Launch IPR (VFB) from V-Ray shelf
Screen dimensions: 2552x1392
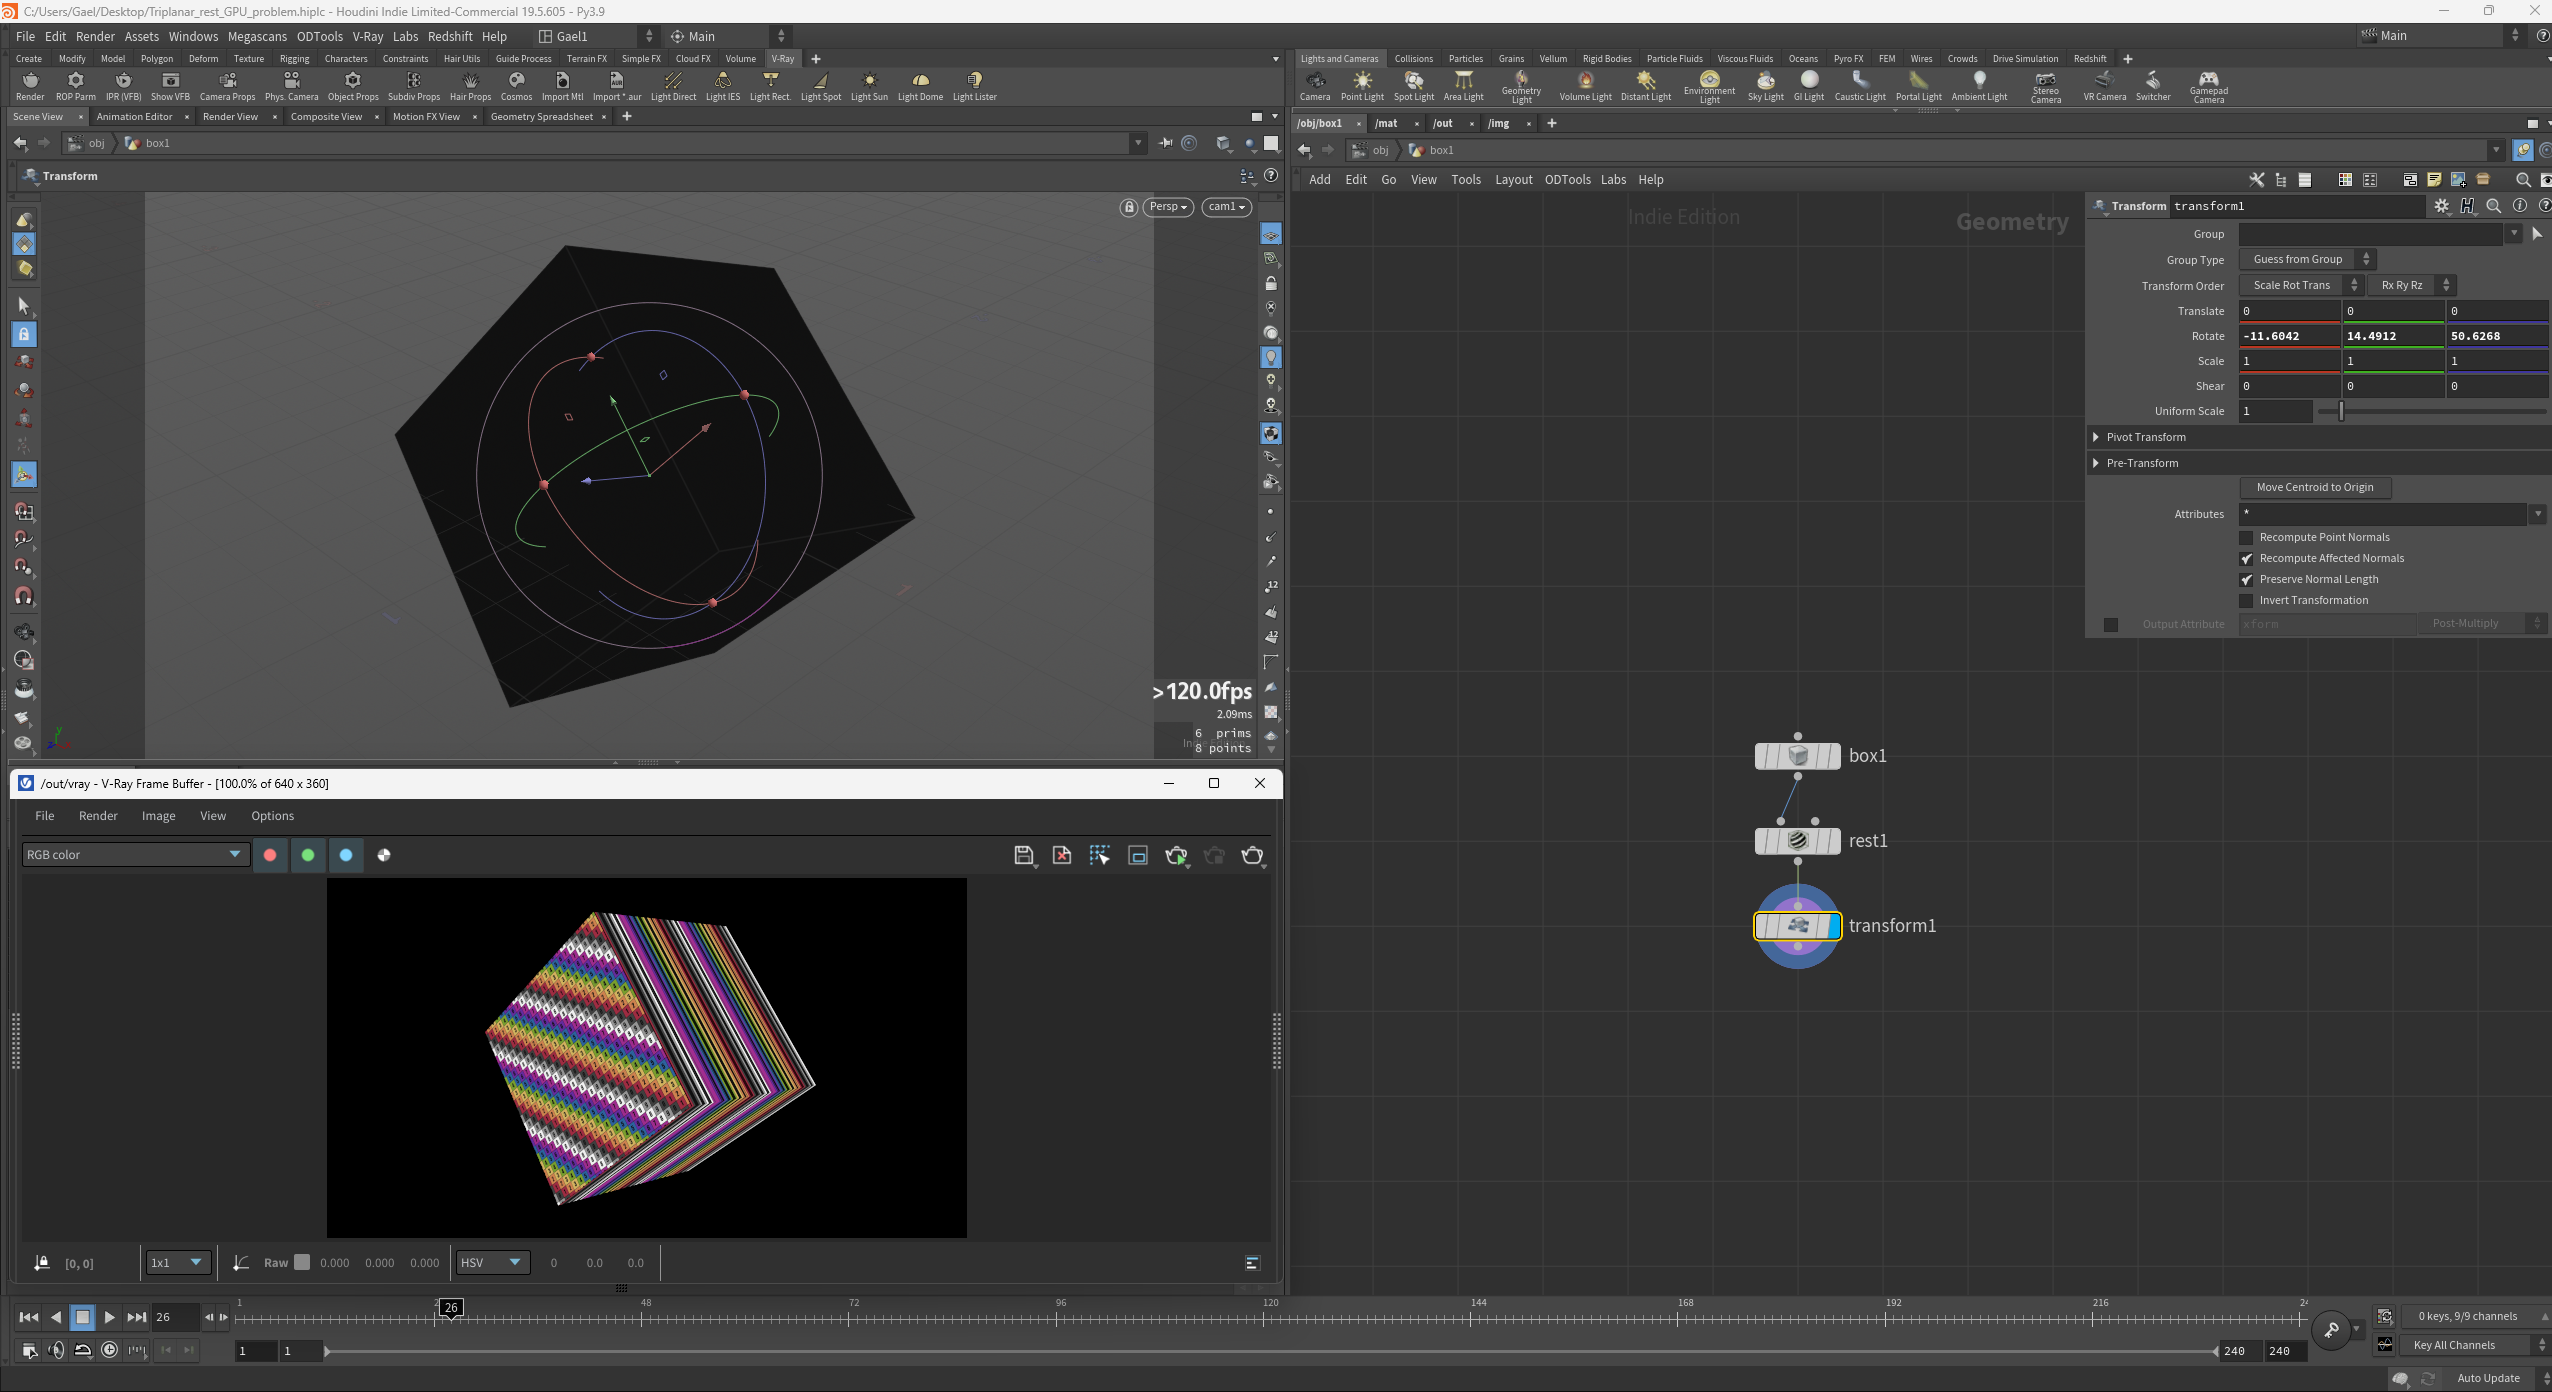tap(124, 86)
